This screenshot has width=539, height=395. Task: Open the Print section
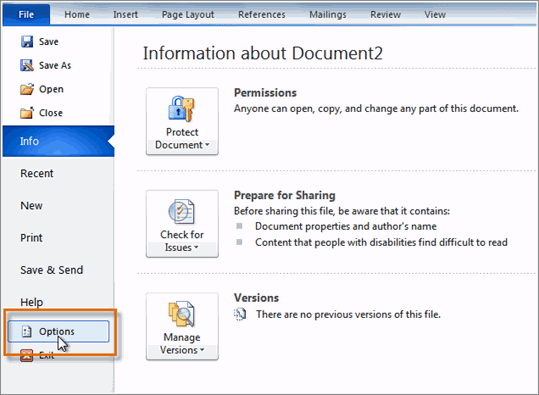coord(31,238)
